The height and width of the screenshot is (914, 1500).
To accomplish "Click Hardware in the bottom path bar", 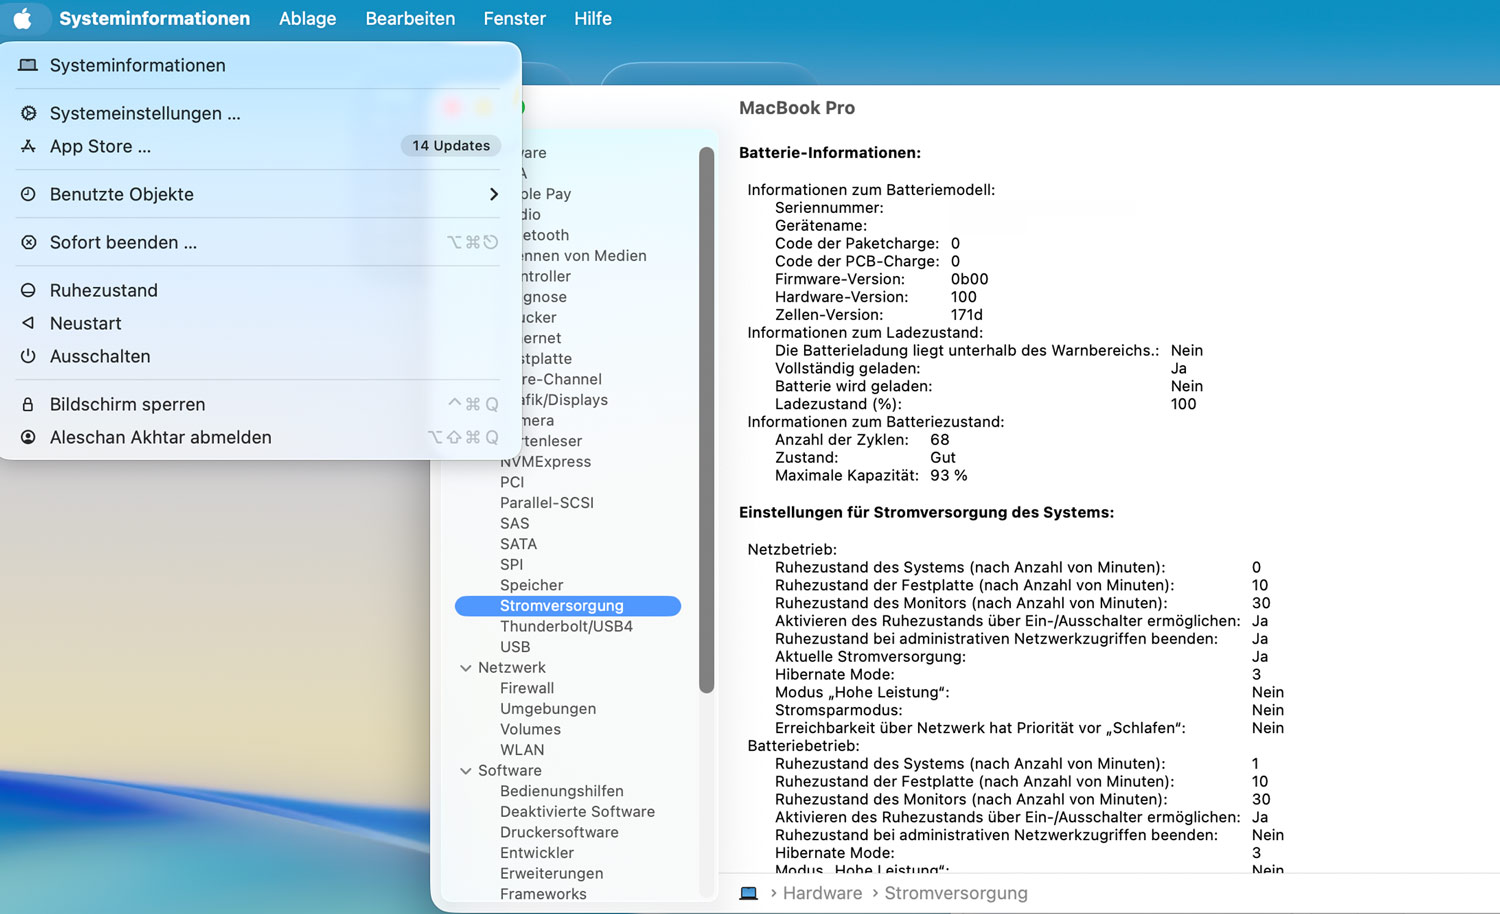I will [822, 893].
